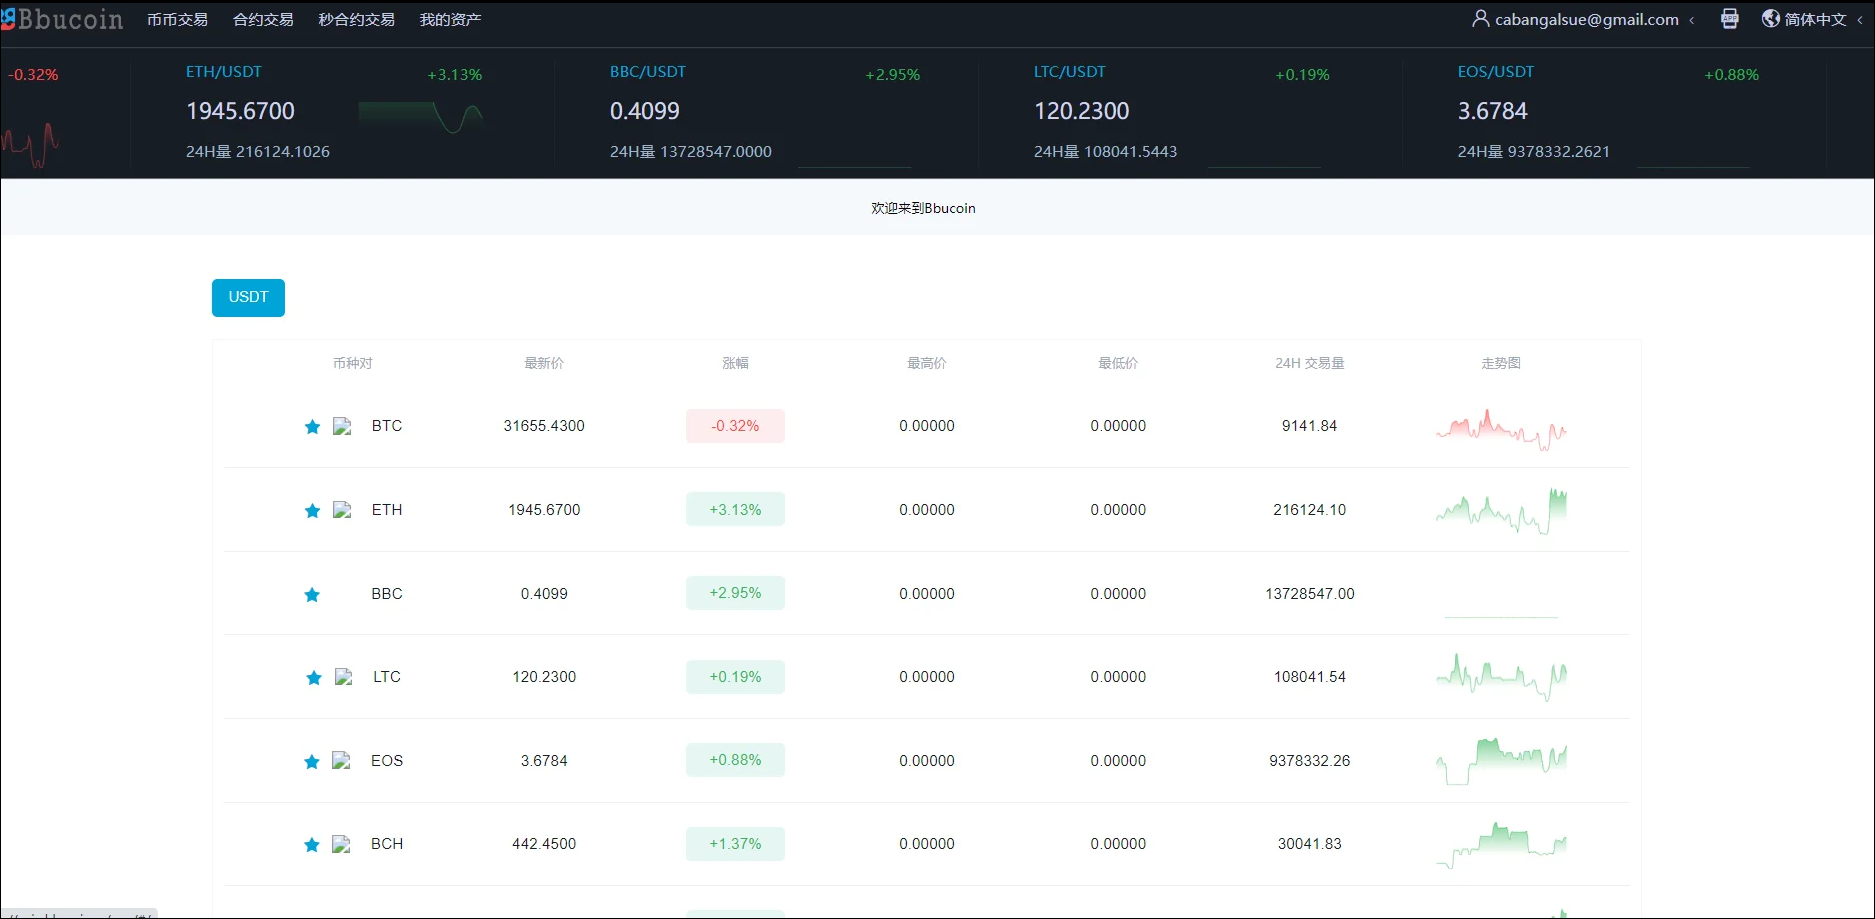1875x919 pixels.
Task: Click the Bbucoin logo
Action: point(62,19)
